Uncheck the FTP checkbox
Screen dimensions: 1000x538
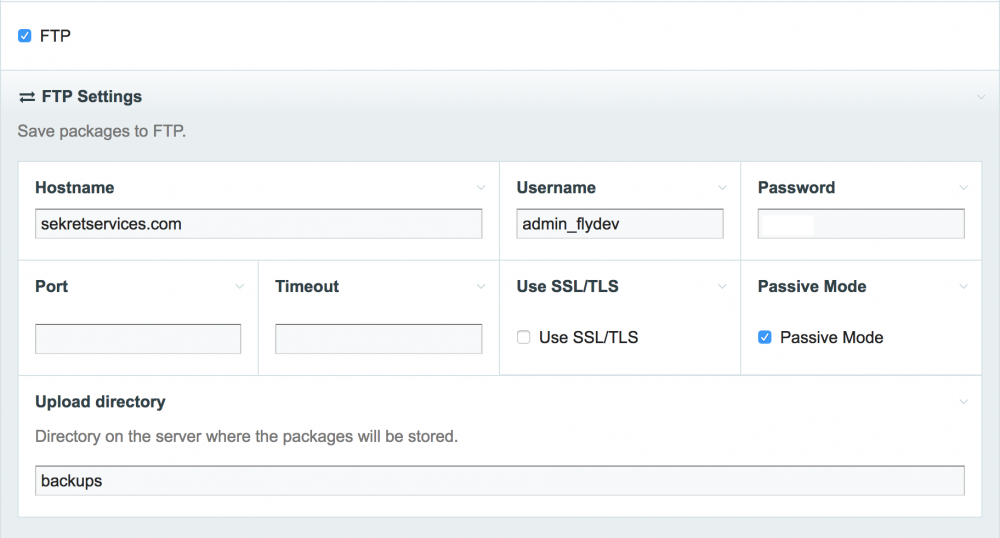click(x=25, y=36)
